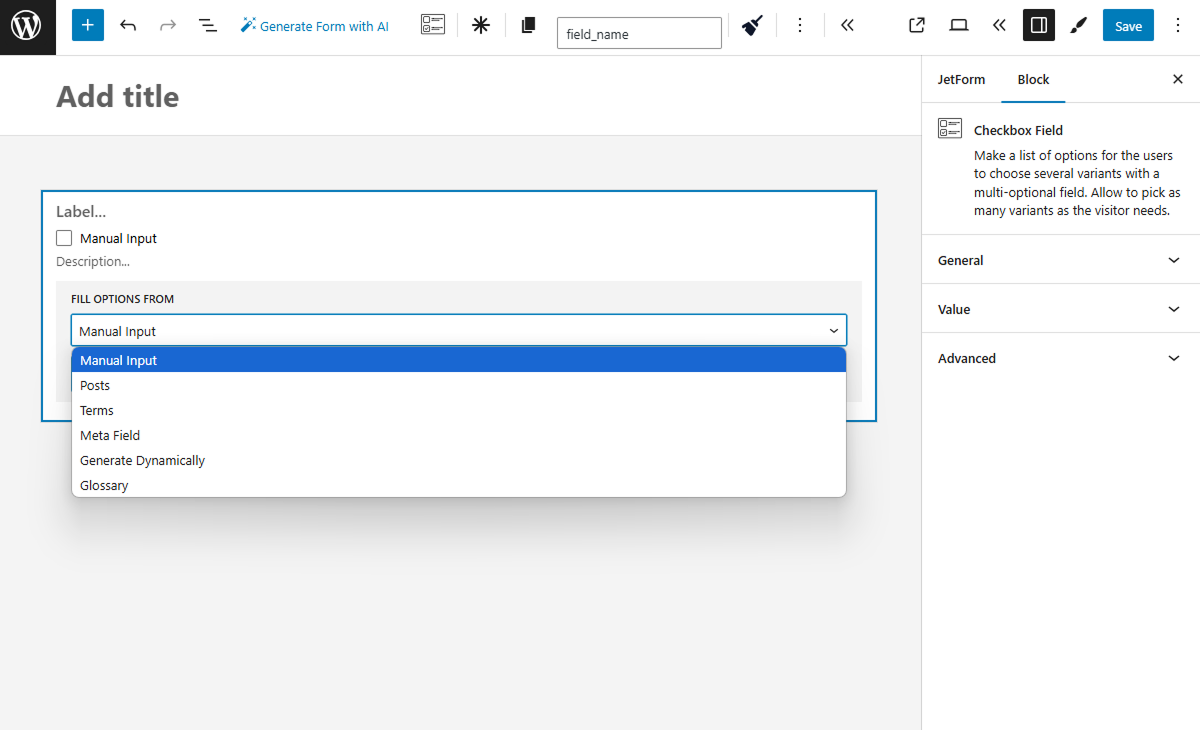This screenshot has height=730, width=1200.
Task: Select Generate Dynamically option
Action: pos(459,460)
